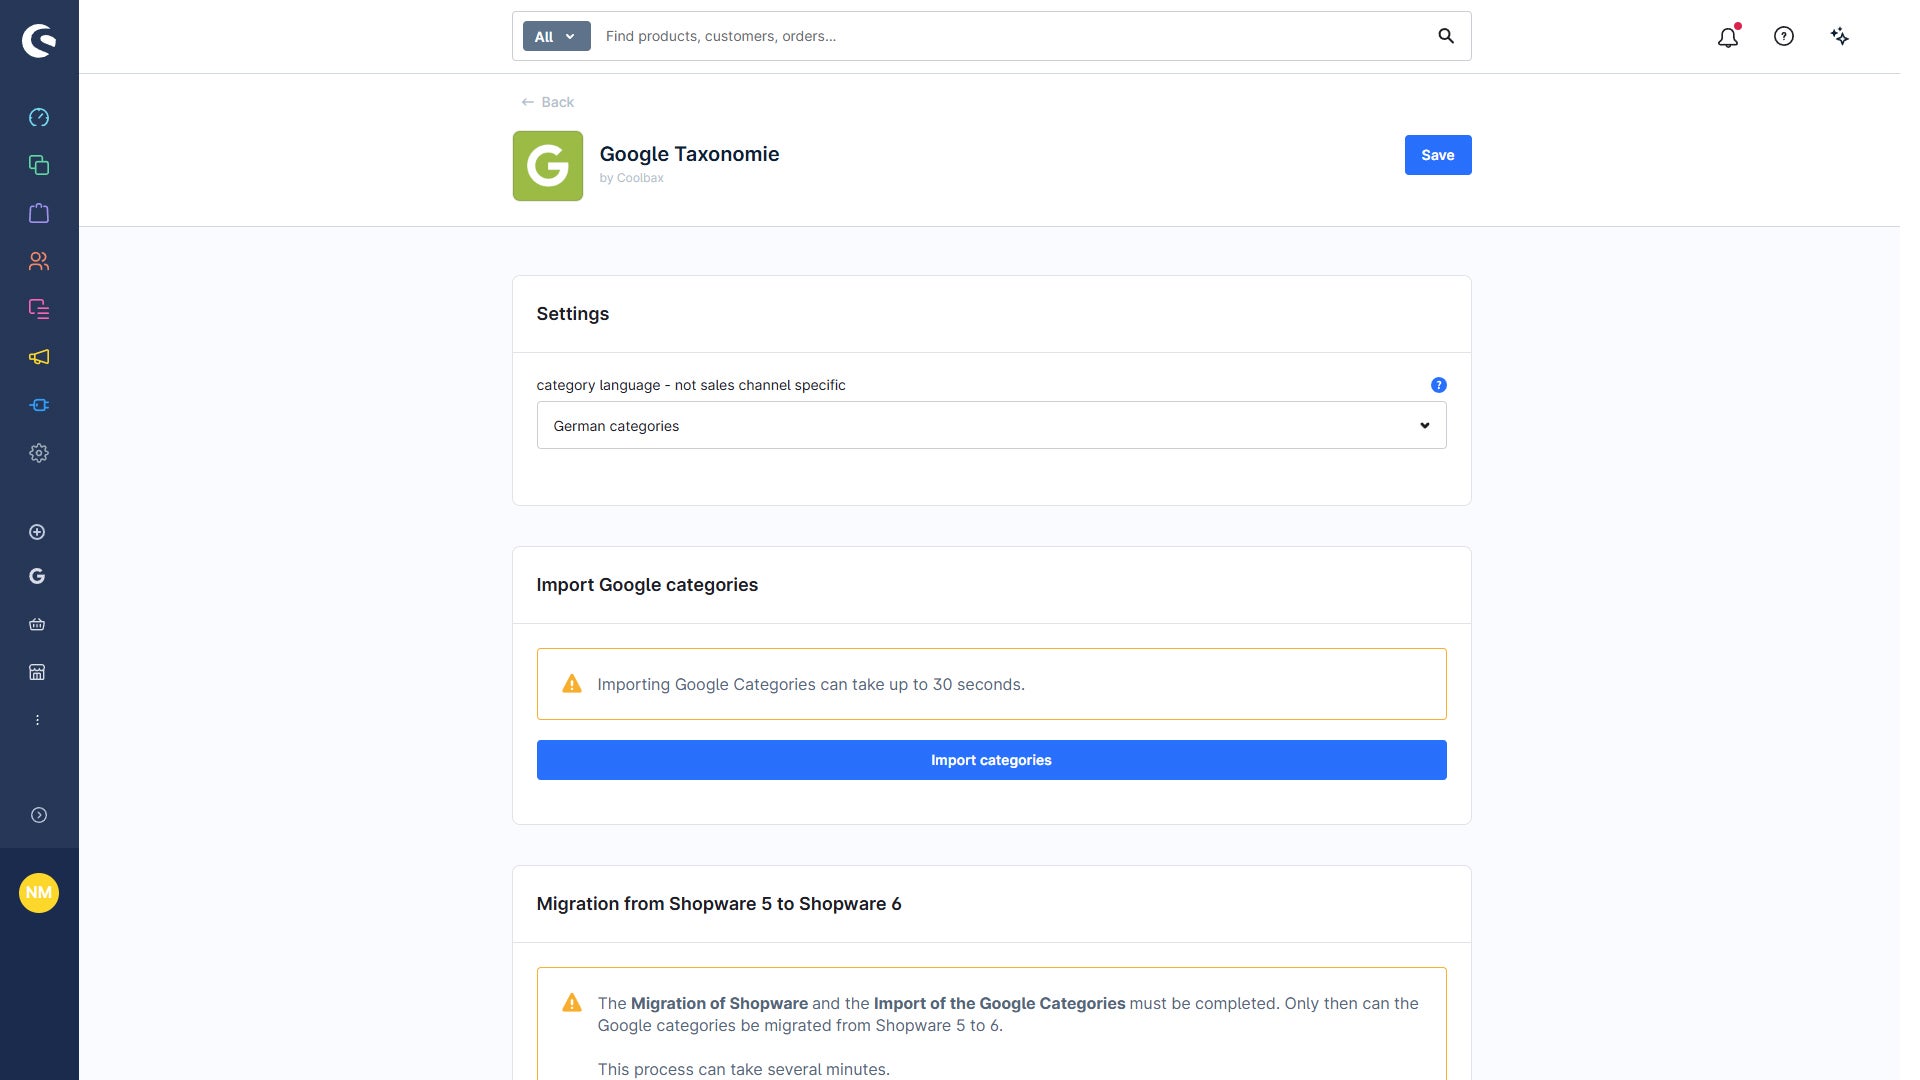Image resolution: width=1920 pixels, height=1080 pixels.
Task: Open the Settings gear icon
Action: [x=39, y=453]
